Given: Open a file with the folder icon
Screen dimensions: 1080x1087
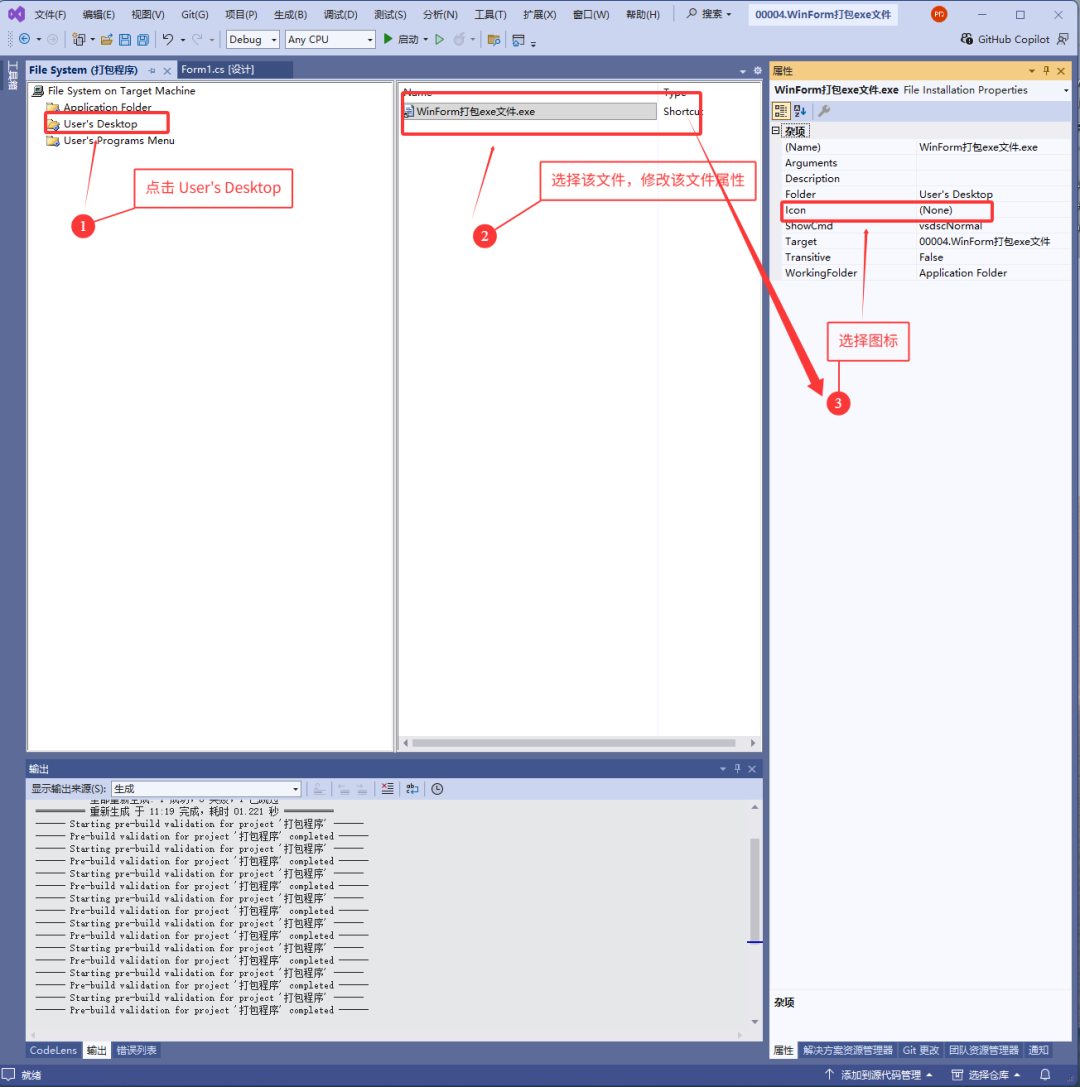Looking at the screenshot, I should 106,40.
